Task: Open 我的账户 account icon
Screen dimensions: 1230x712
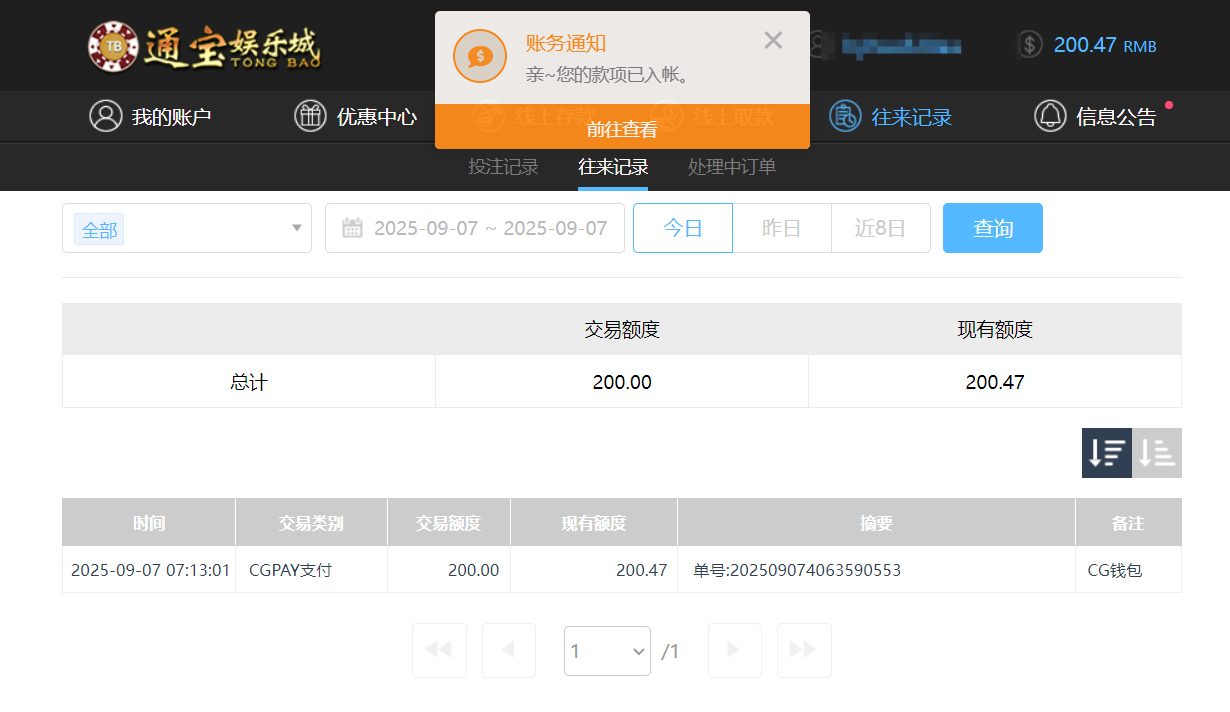Action: (x=106, y=116)
